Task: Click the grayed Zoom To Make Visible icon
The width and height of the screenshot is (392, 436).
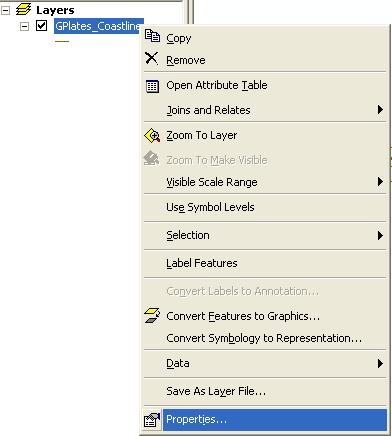Action: [x=152, y=158]
